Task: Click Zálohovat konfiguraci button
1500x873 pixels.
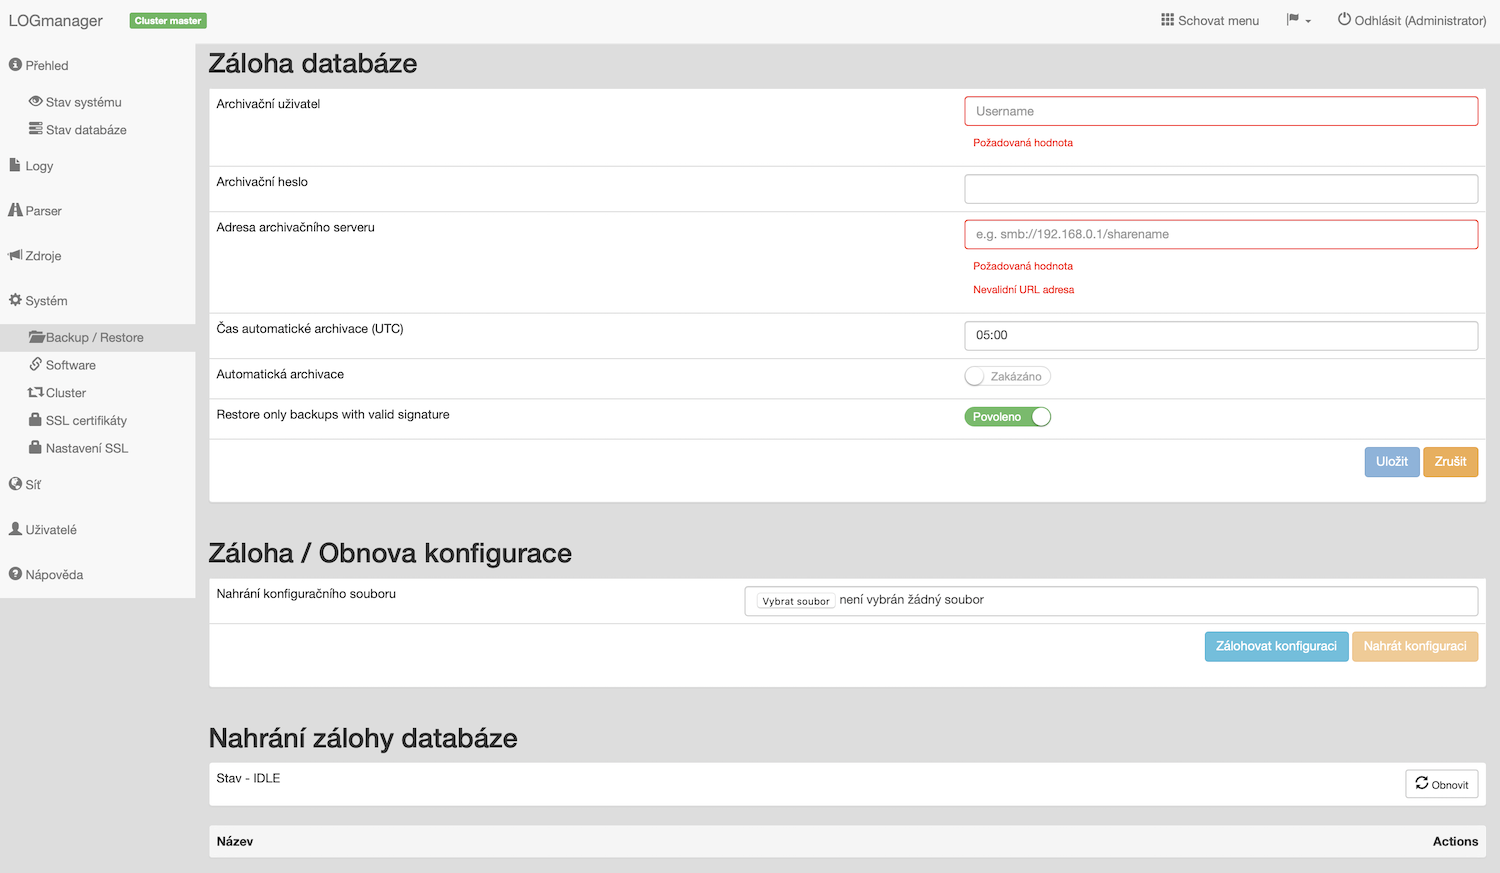Action: tap(1276, 647)
